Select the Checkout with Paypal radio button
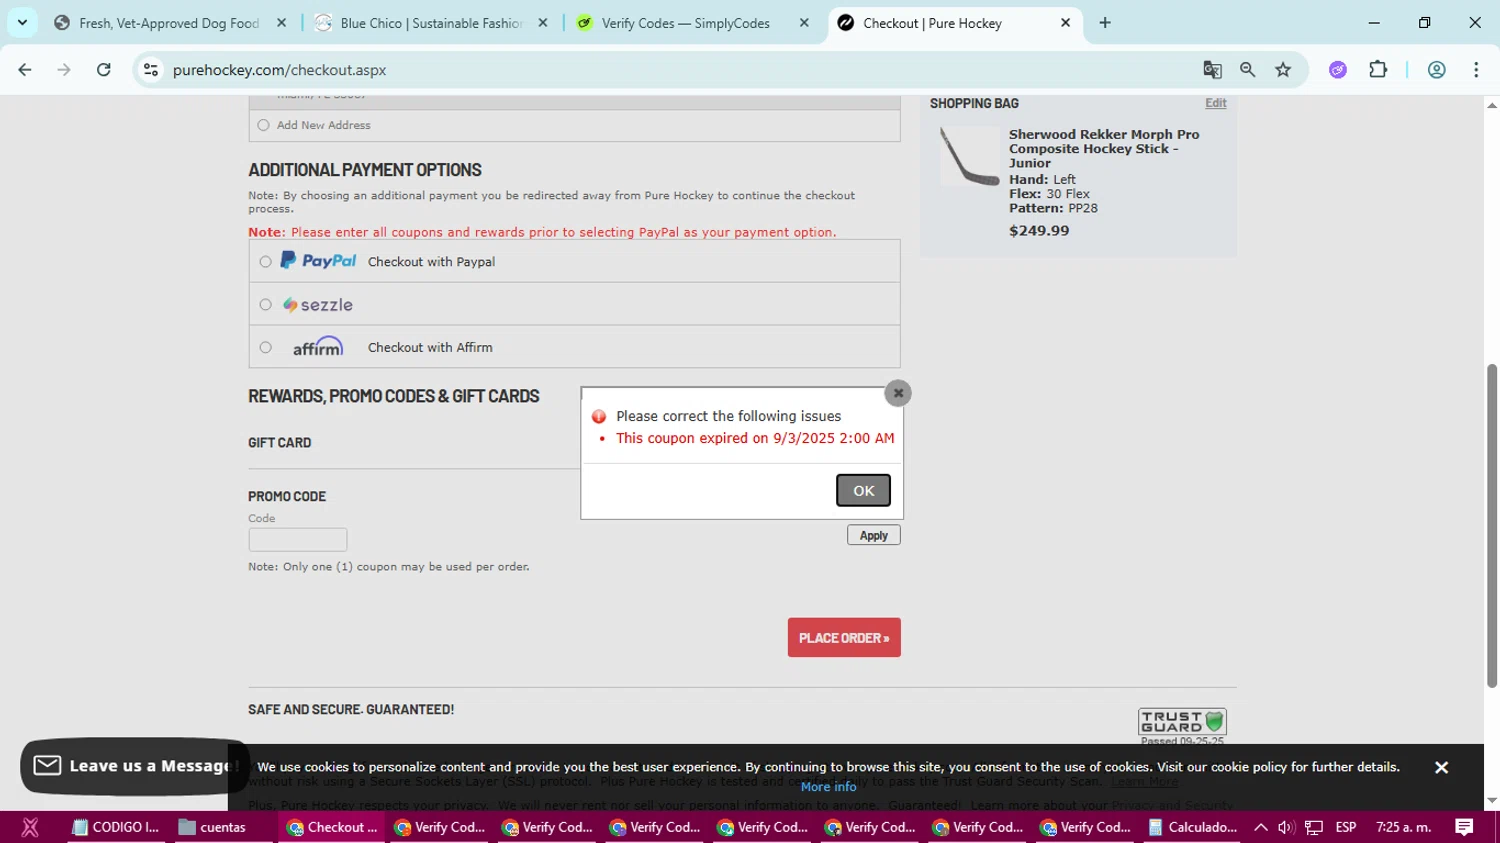Screen dimensions: 1500x843 tap(265, 262)
